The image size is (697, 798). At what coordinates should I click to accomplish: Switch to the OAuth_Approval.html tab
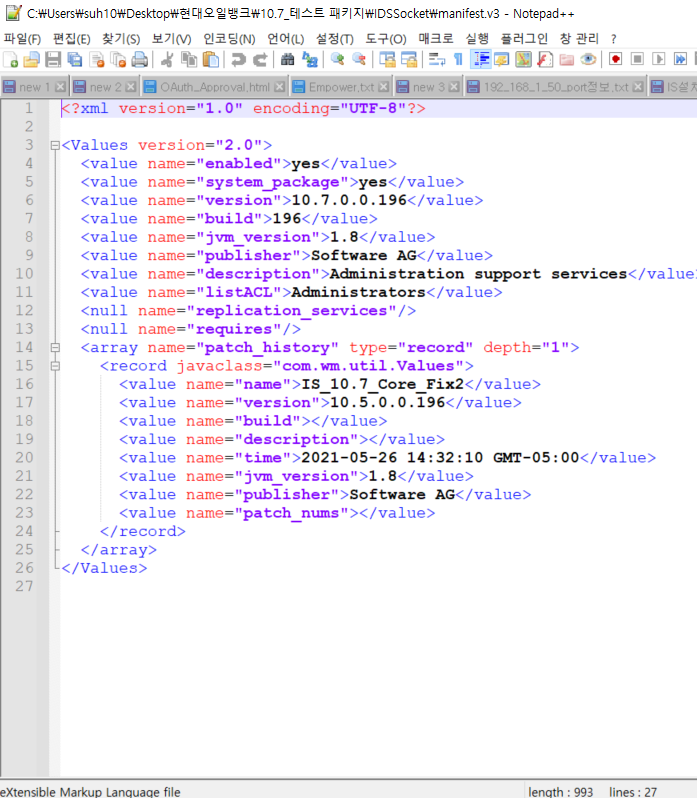(x=214, y=87)
